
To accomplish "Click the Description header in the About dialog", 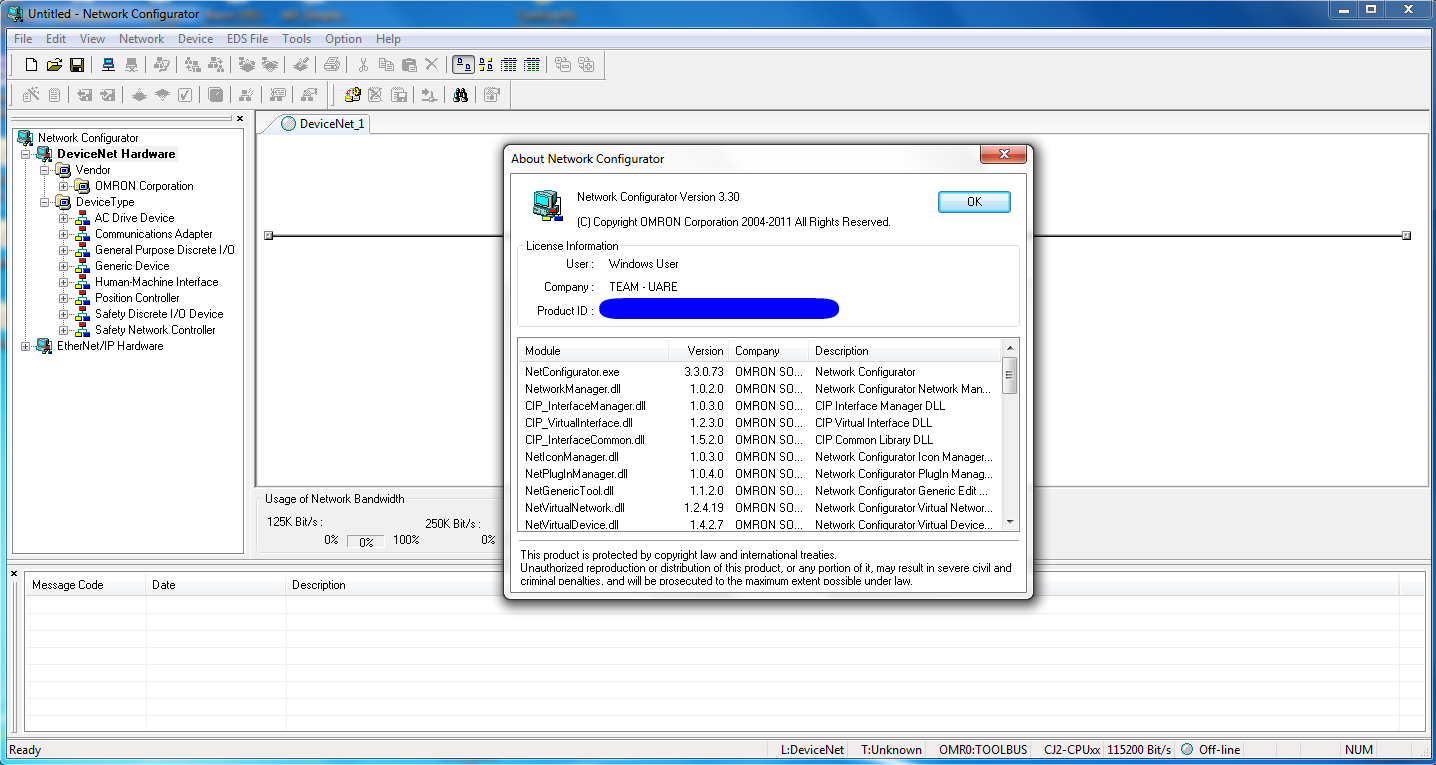I will coord(904,351).
